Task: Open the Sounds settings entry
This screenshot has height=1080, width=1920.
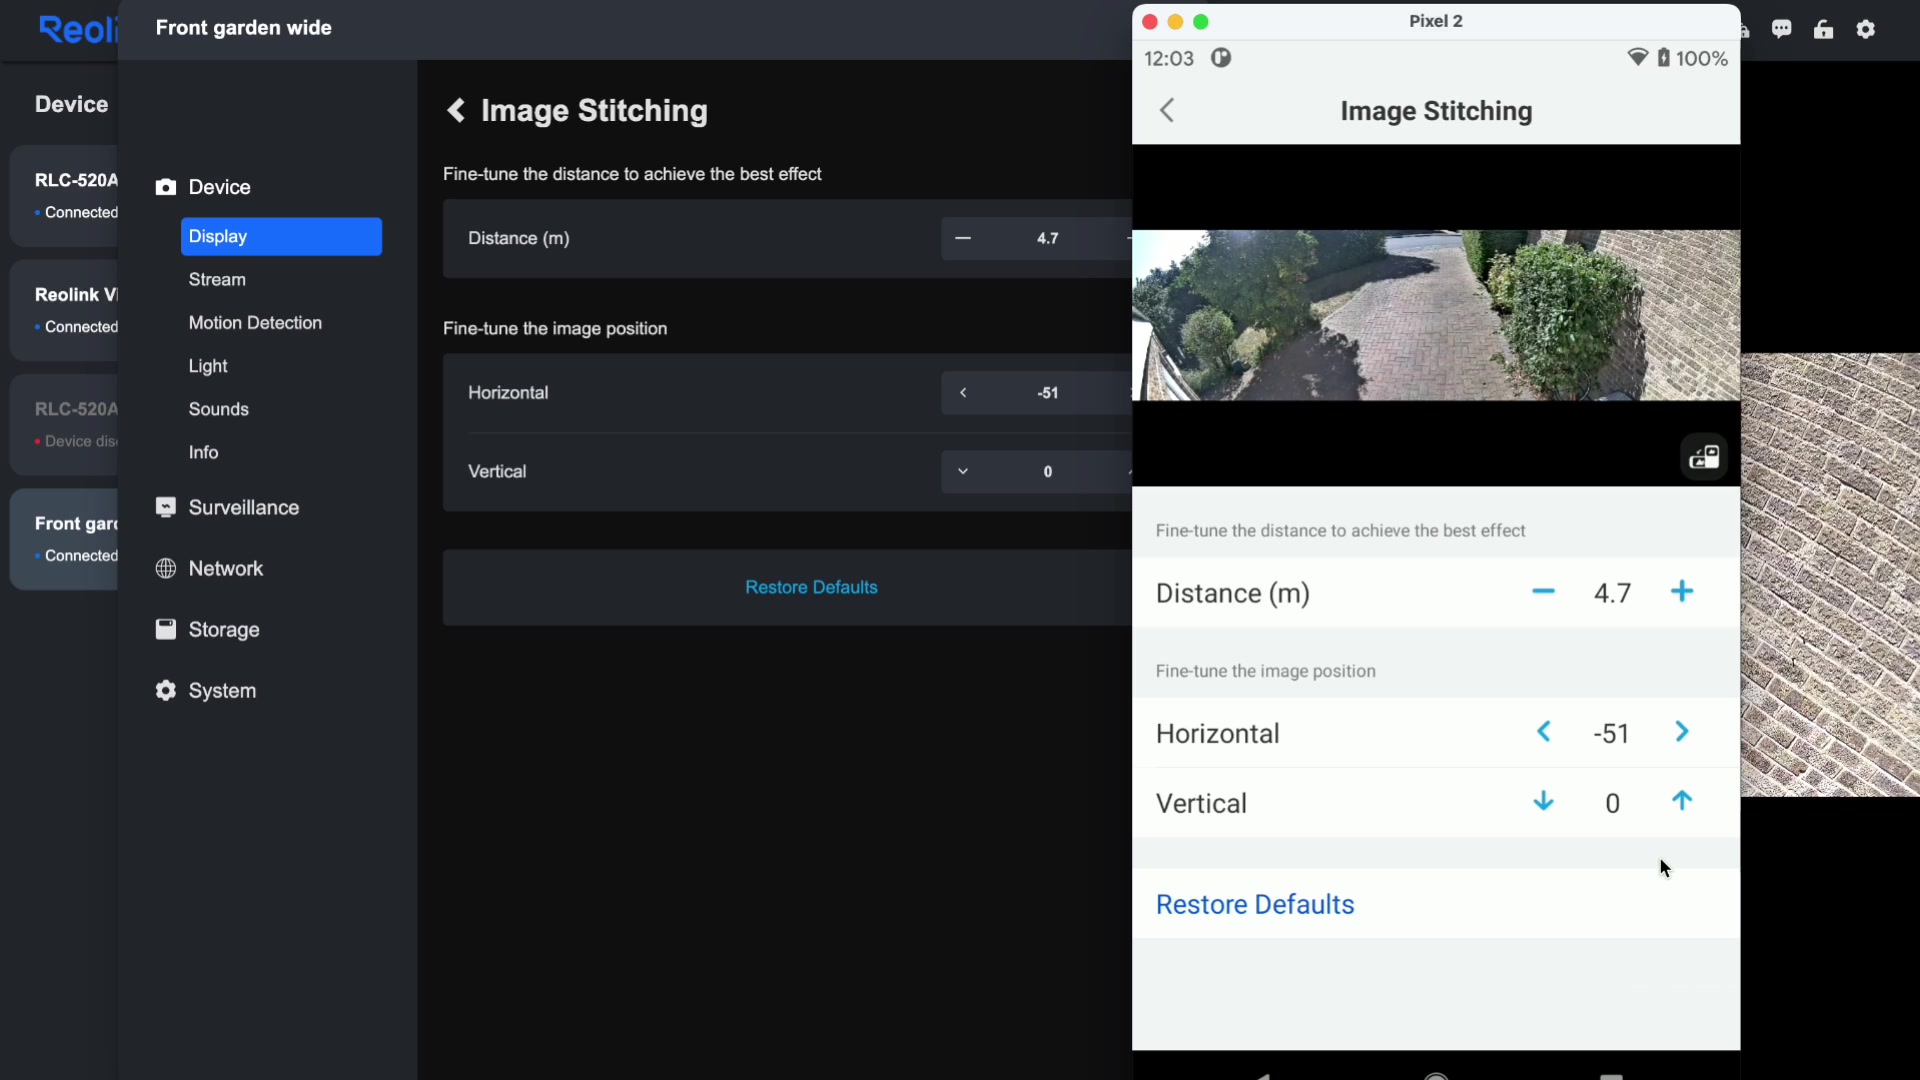Action: 219,409
